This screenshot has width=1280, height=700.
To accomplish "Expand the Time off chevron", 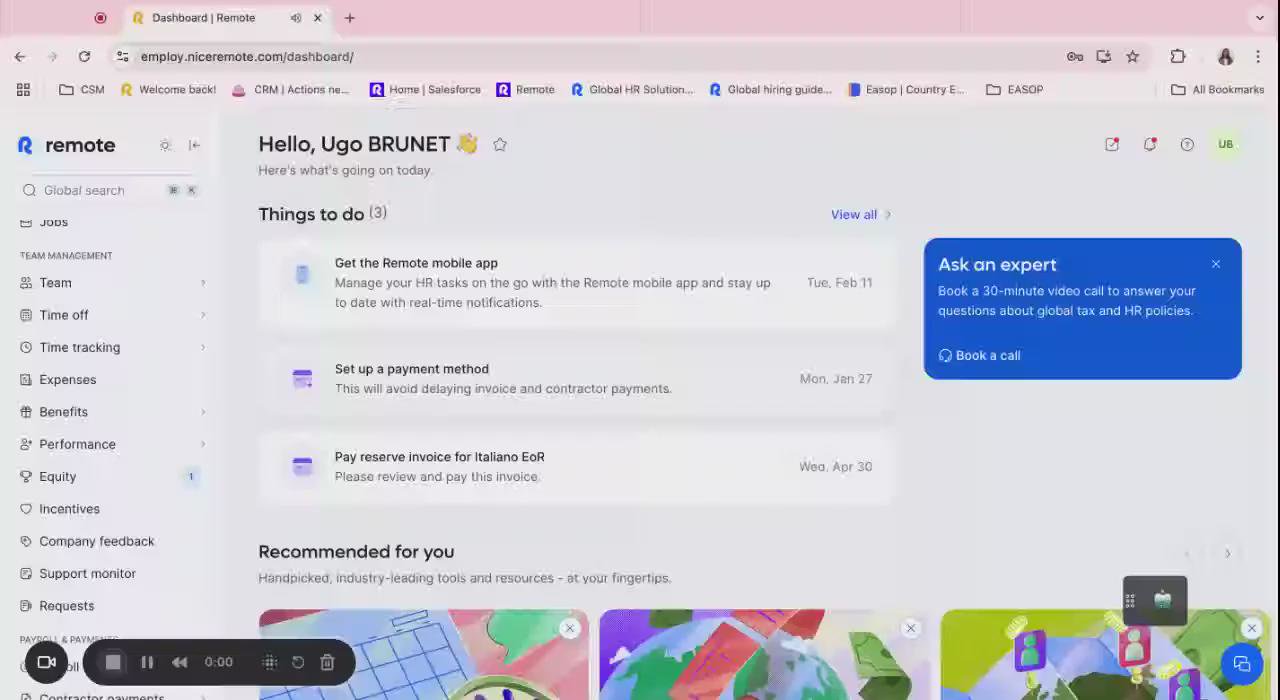I will [x=203, y=315].
